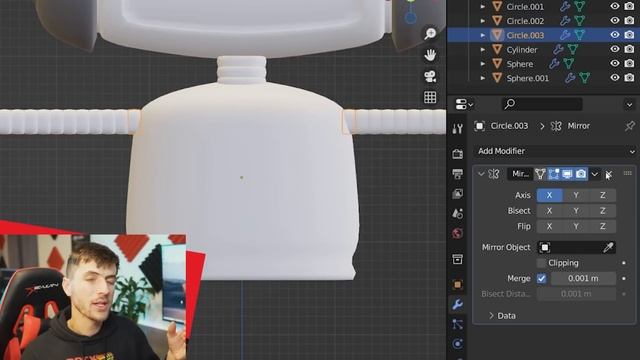640x360 pixels.
Task: Click the Circle.001 modifier wrench icon
Action: 565,7
